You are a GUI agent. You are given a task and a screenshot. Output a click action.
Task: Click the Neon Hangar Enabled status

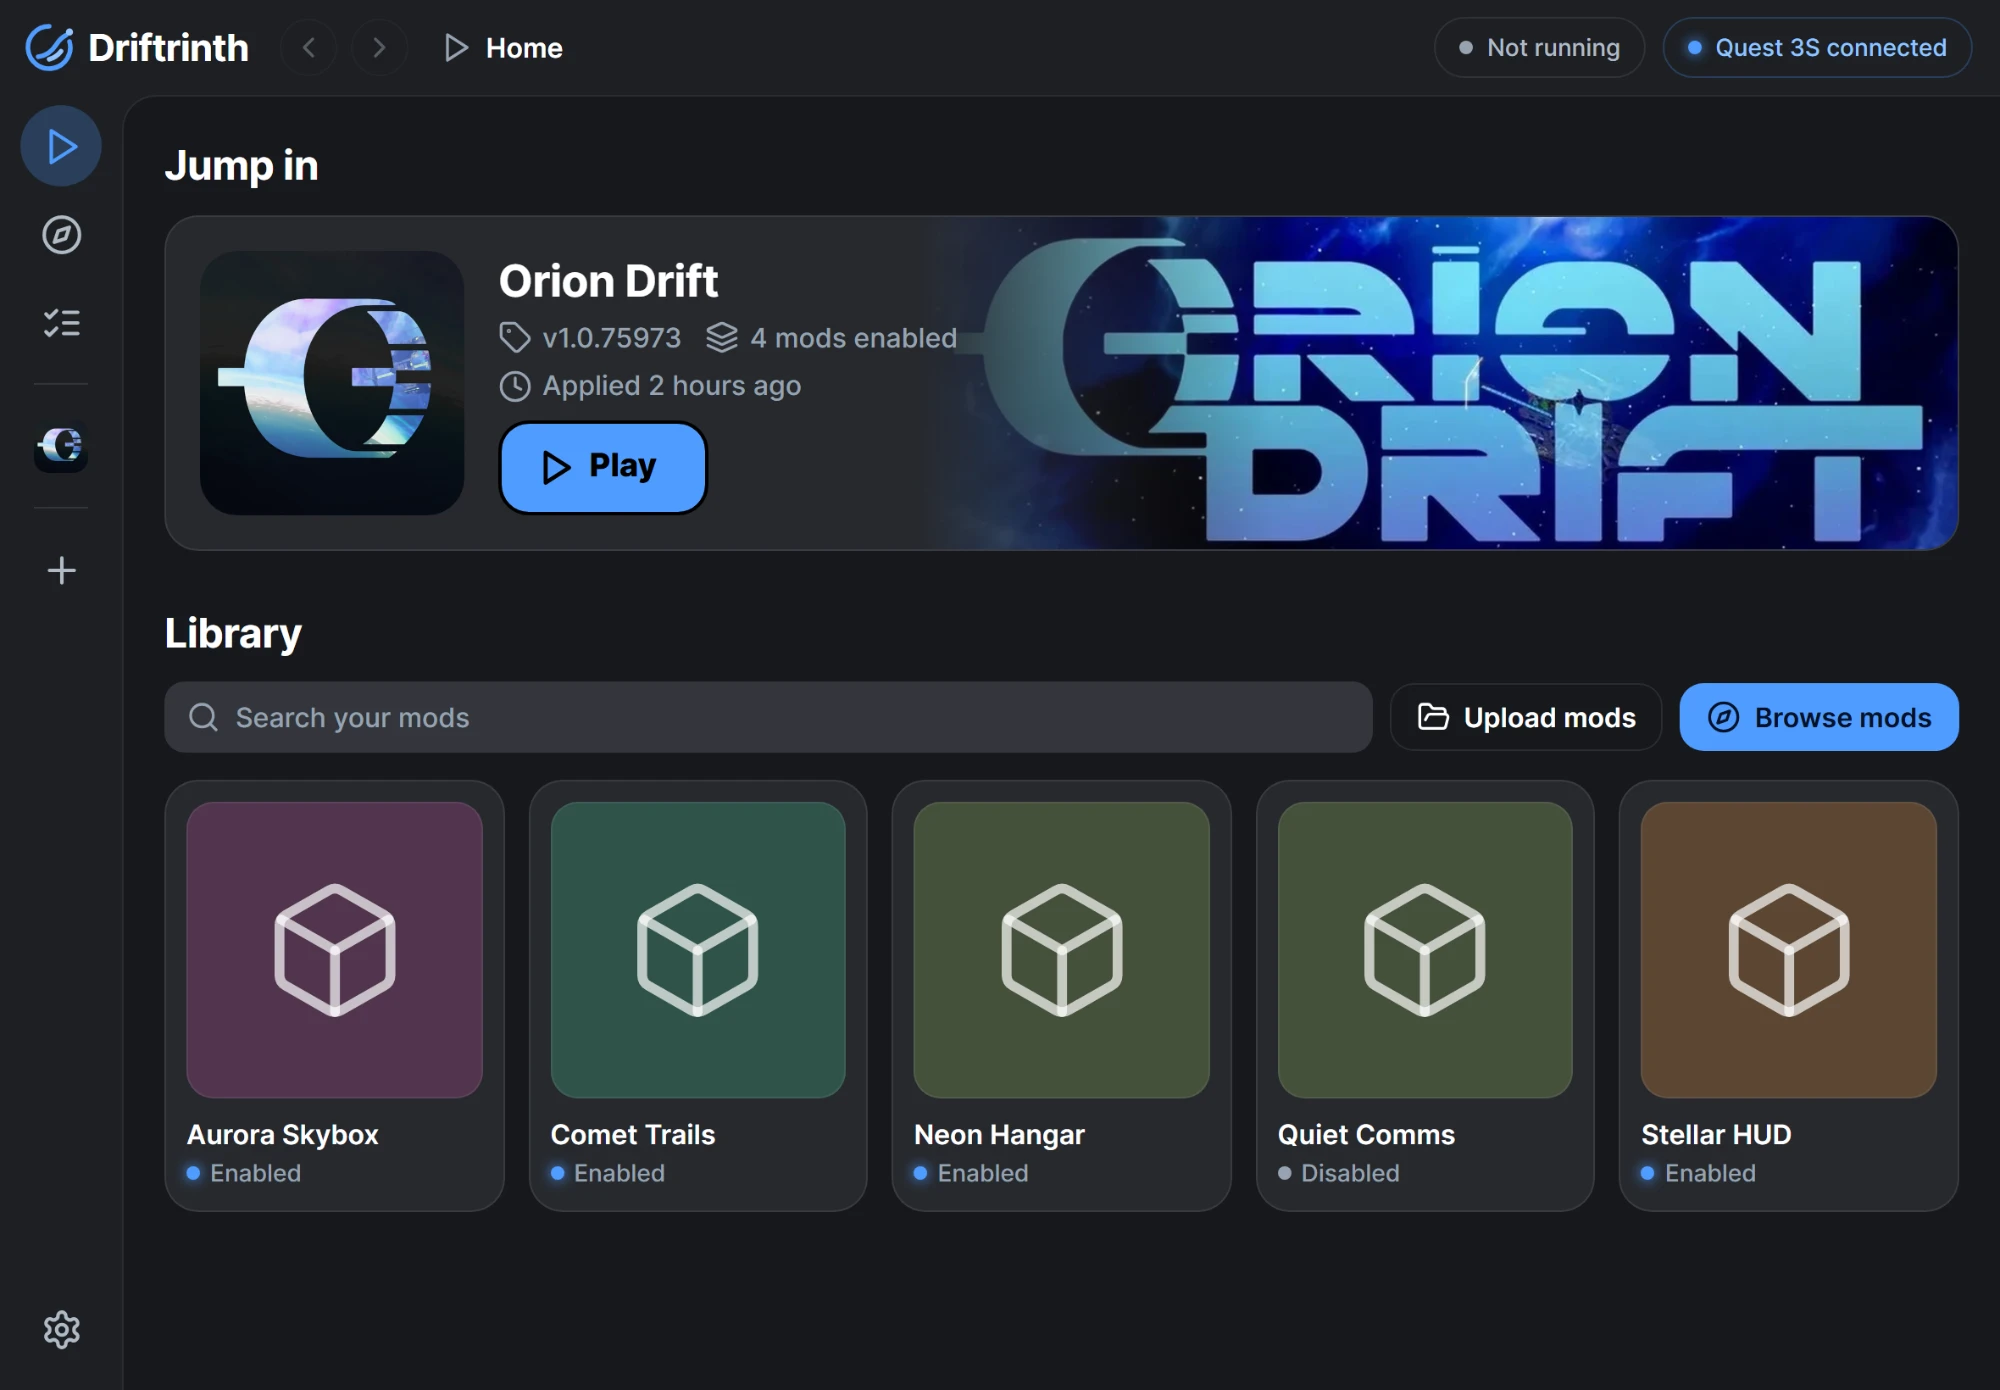pos(971,1173)
